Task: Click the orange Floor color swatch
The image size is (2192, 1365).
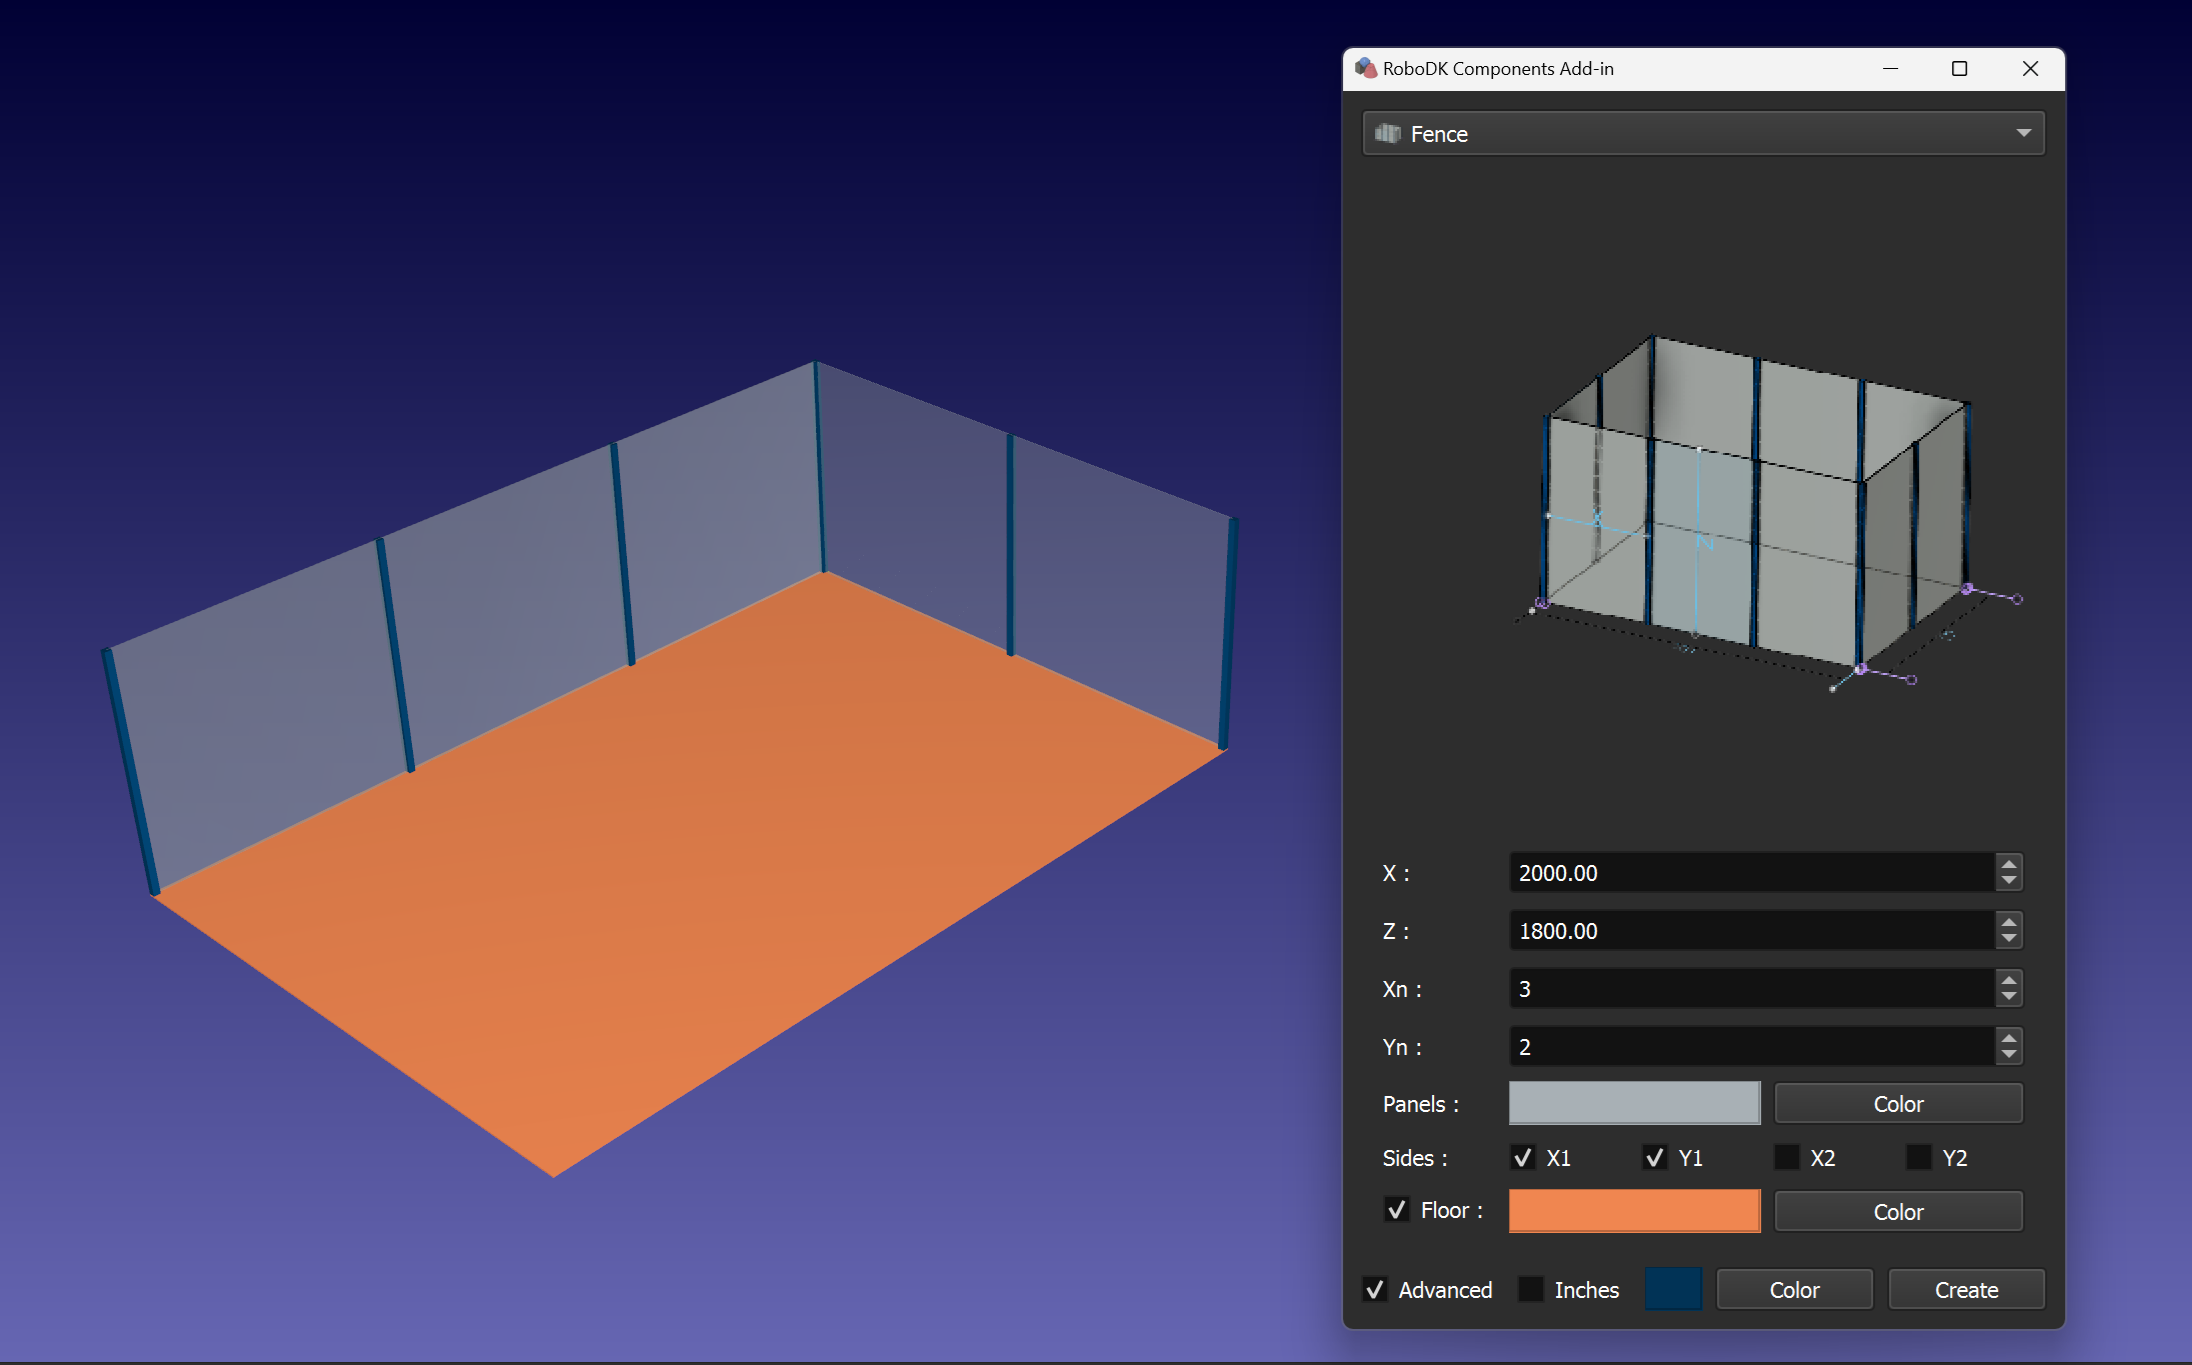Action: point(1633,1210)
